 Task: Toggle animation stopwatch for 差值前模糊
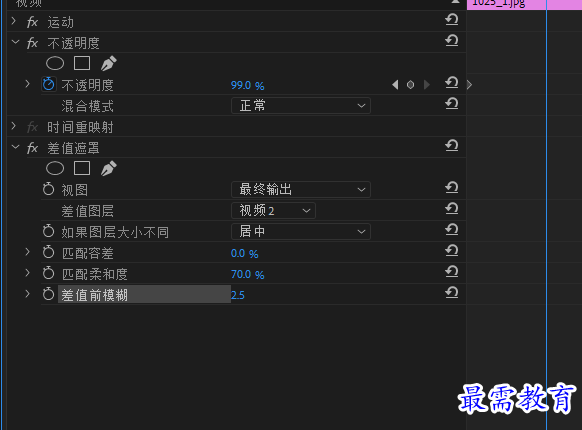tap(49, 294)
